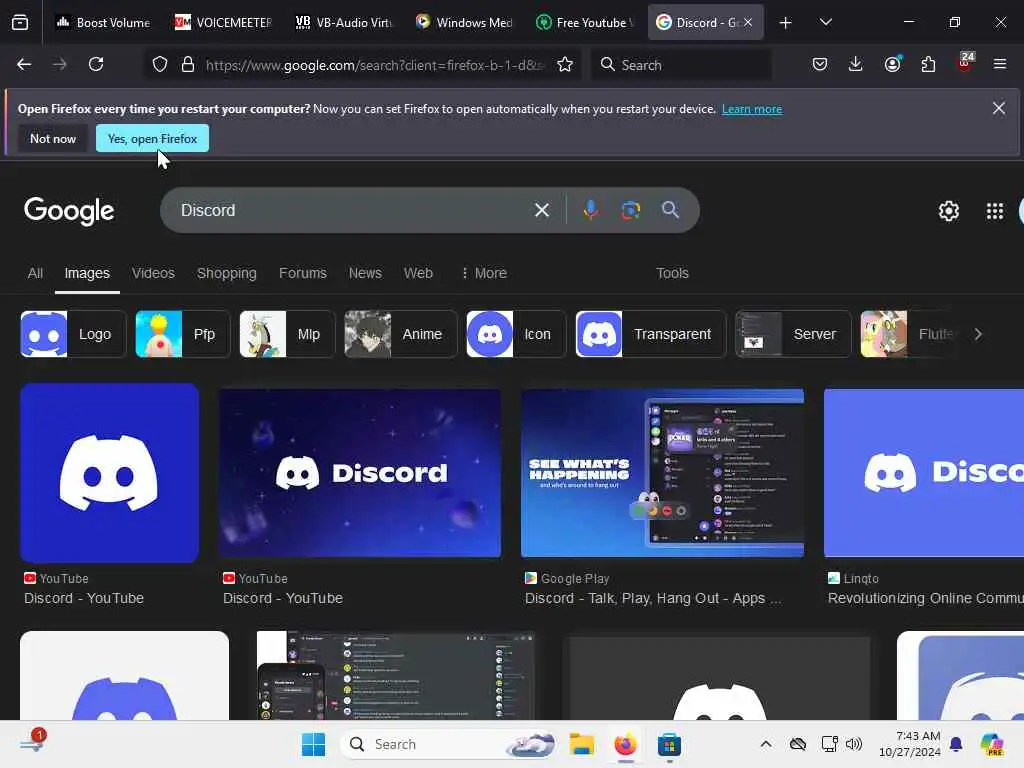
Task: Clear the Discord search query
Action: tap(541, 210)
